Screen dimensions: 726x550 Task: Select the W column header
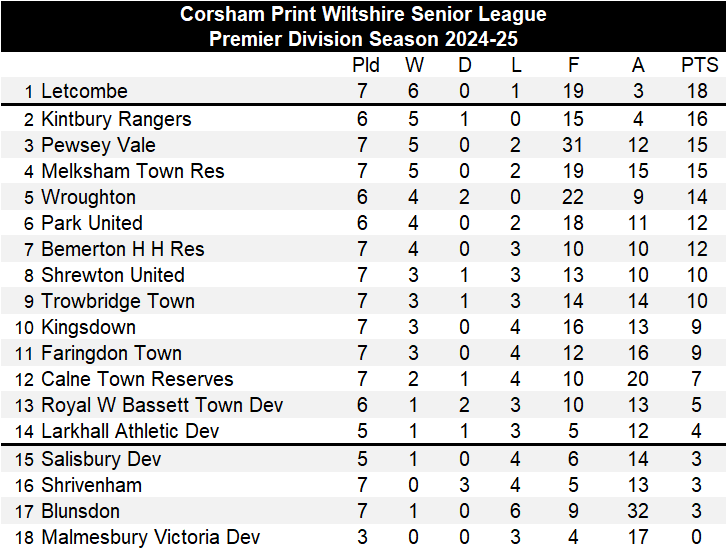tap(414, 65)
